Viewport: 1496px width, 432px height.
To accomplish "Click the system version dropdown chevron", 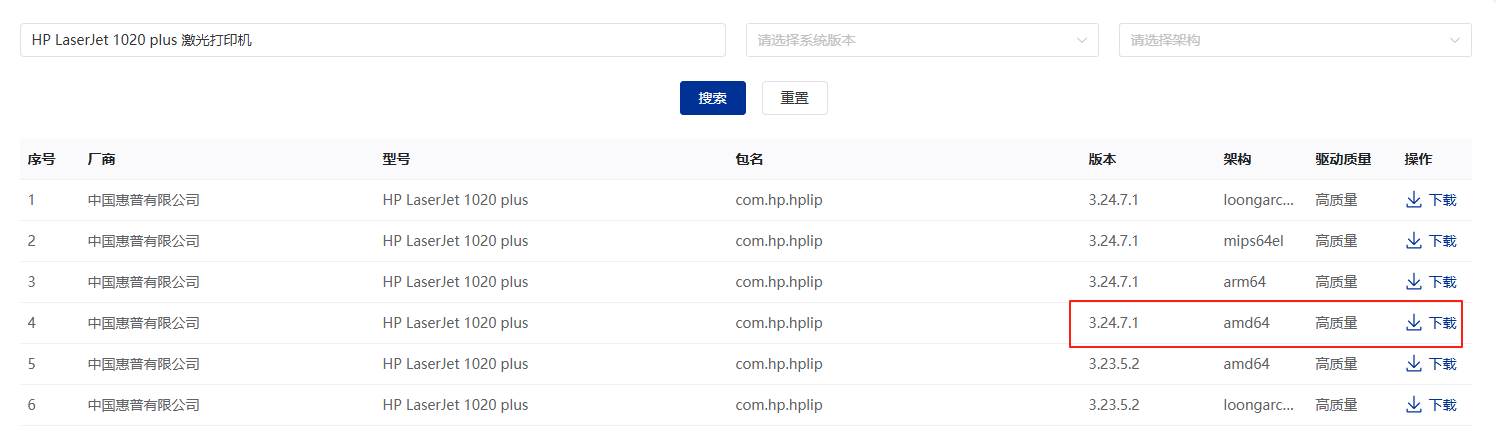I will pyautogui.click(x=1081, y=40).
